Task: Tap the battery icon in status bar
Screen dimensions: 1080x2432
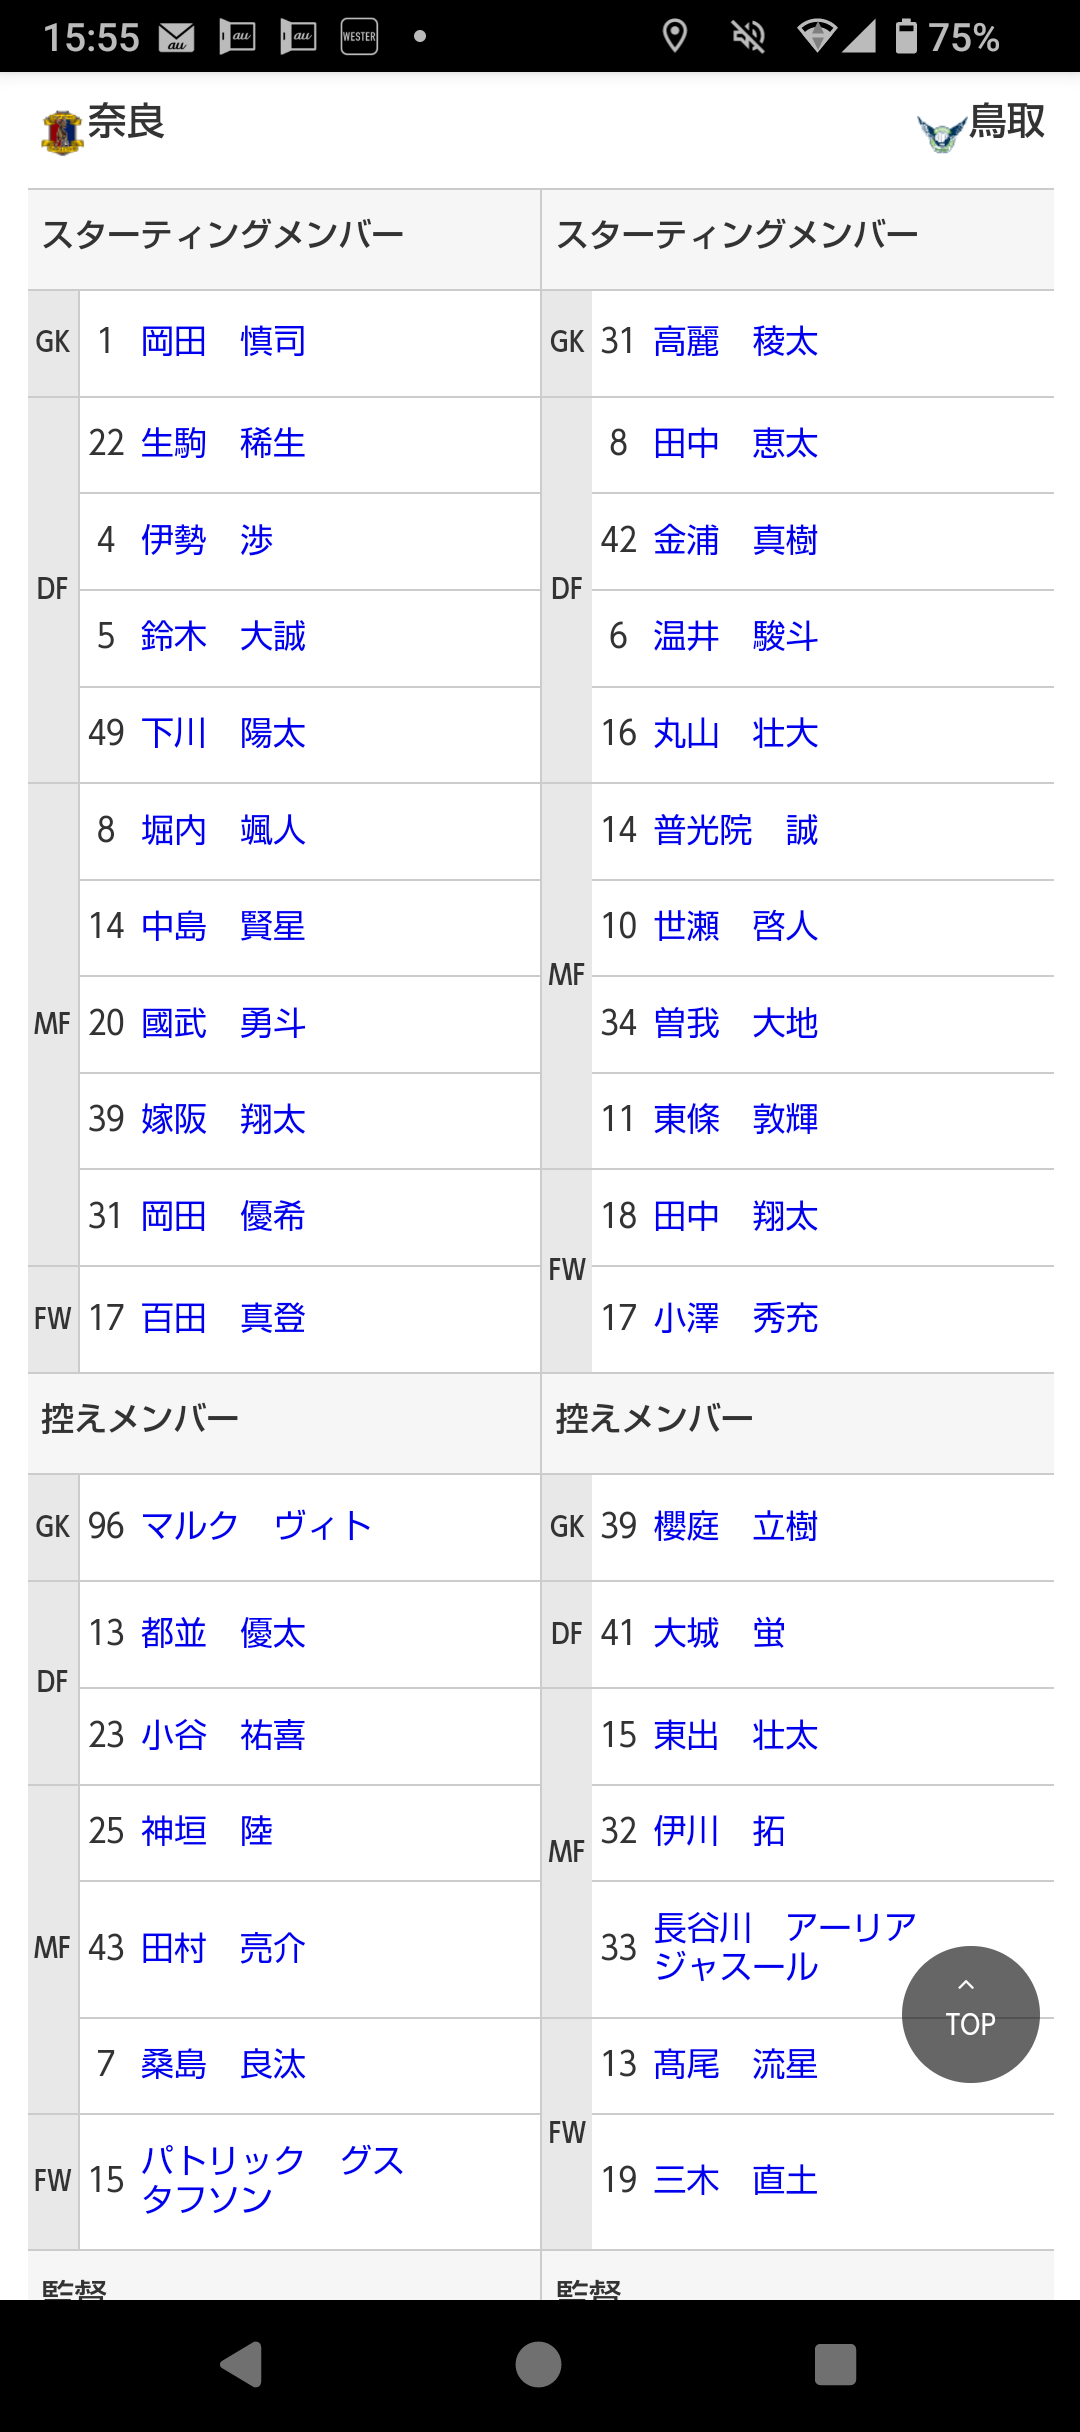Action: [906, 36]
